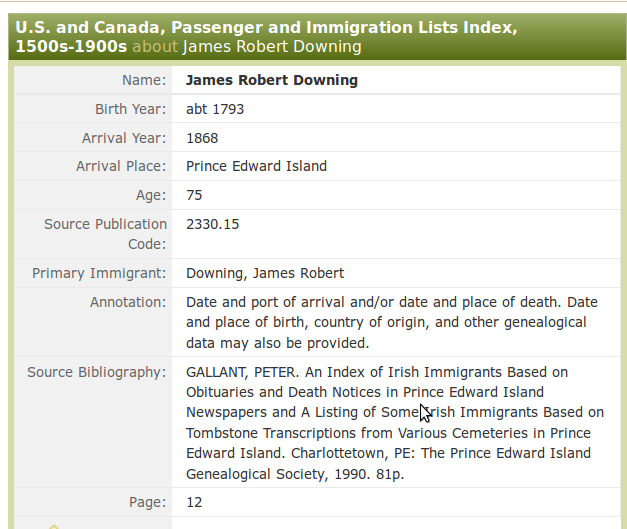
Task: Click the annotation description text
Action: (391, 322)
